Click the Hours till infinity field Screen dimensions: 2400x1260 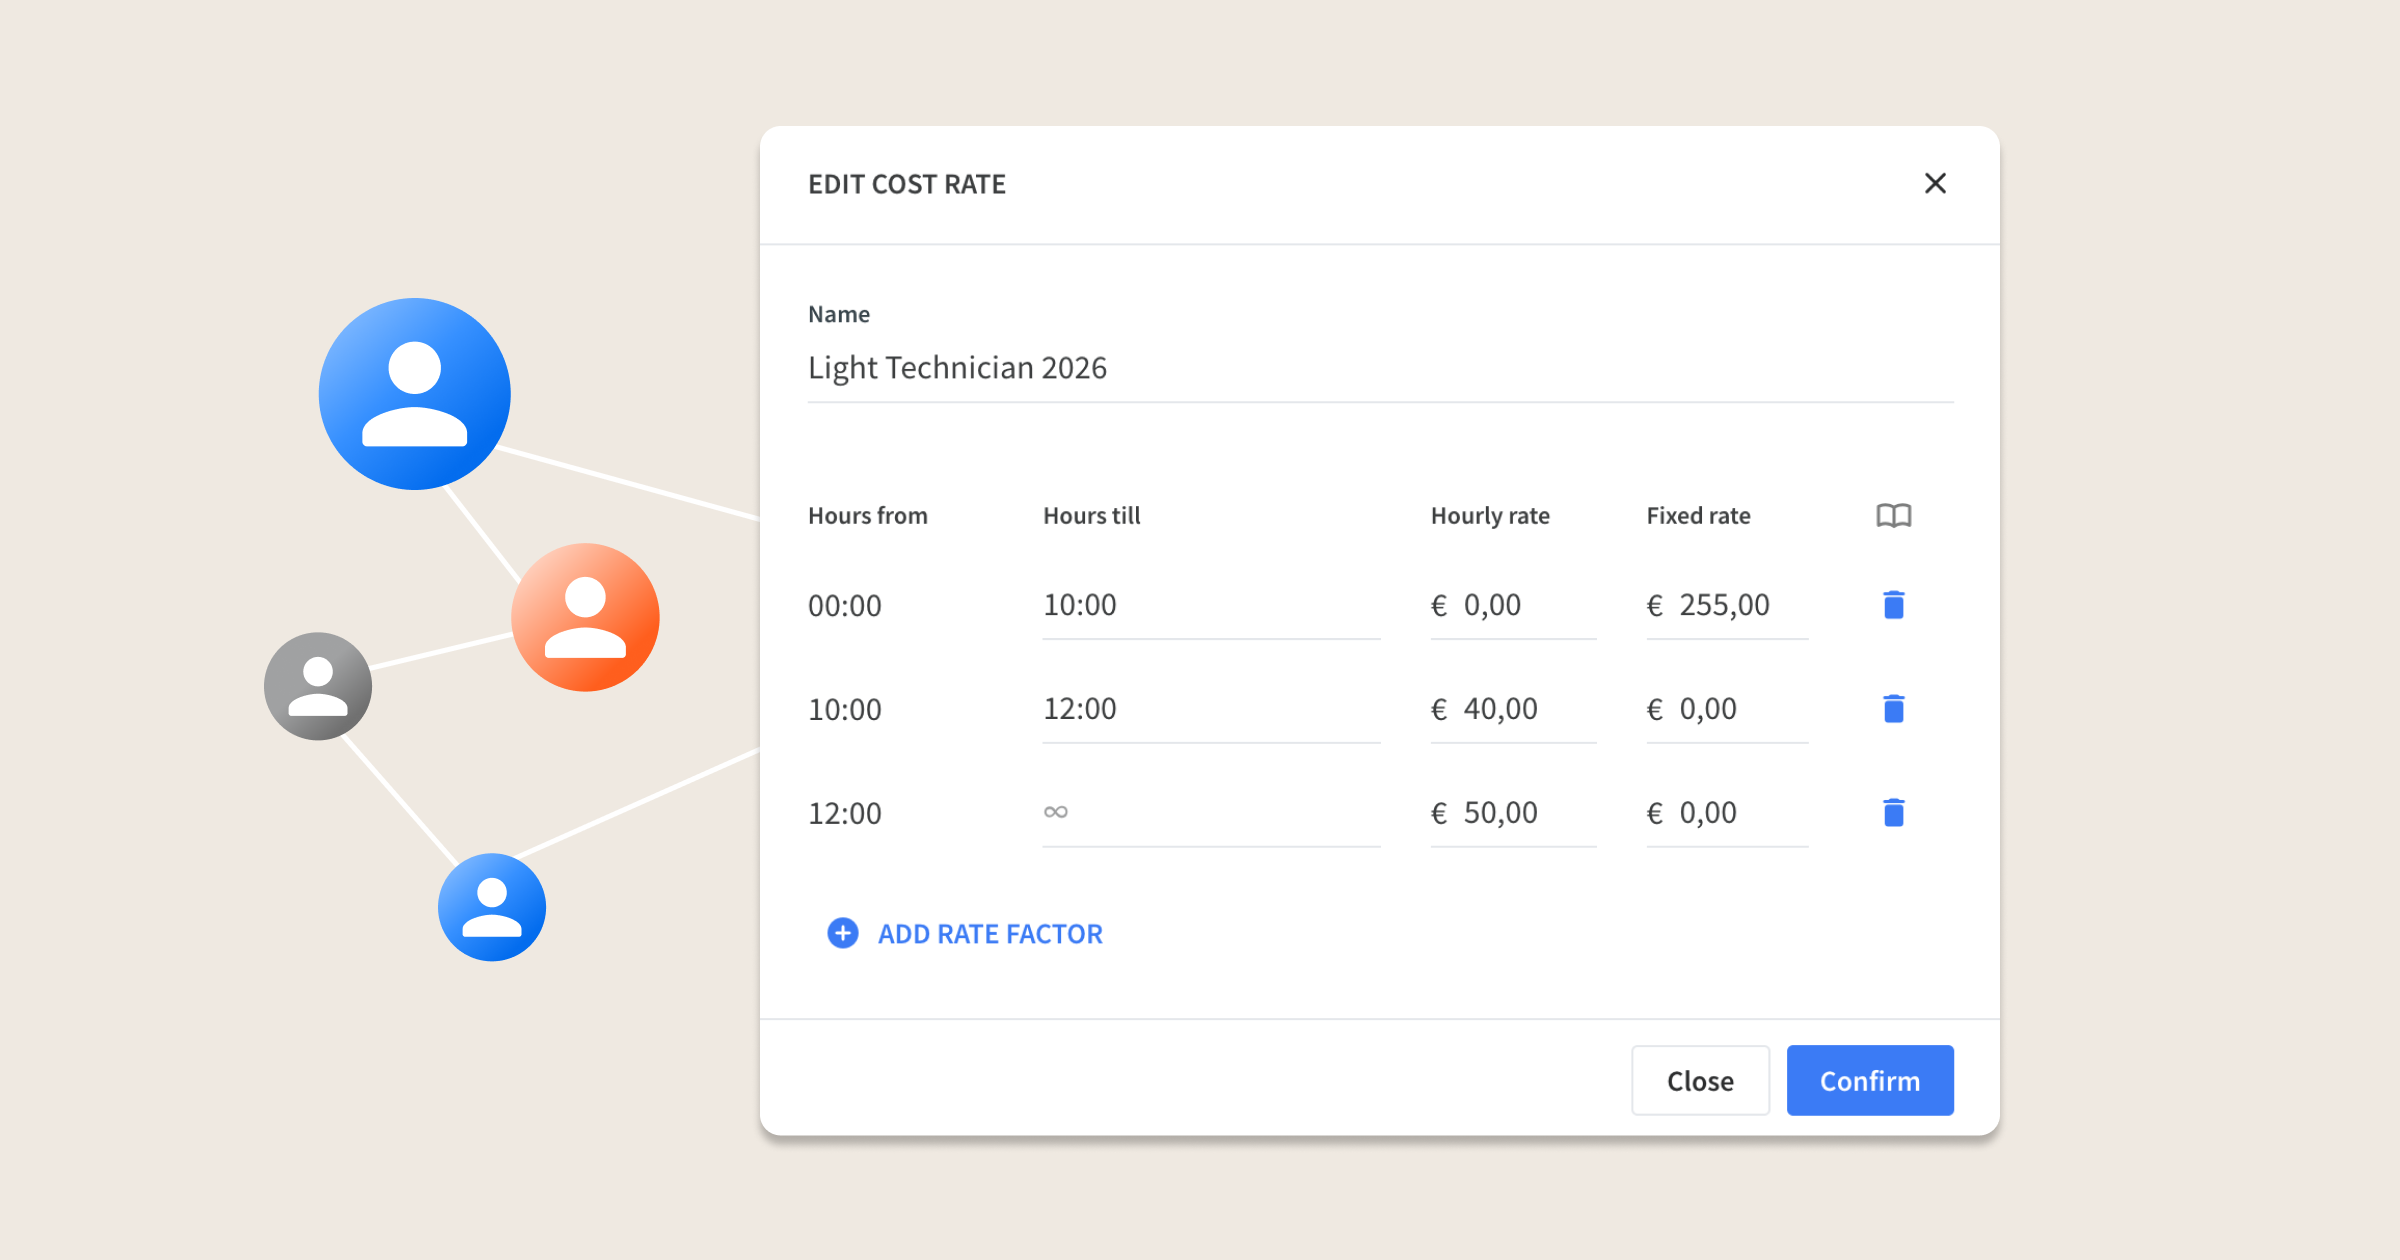click(1210, 813)
